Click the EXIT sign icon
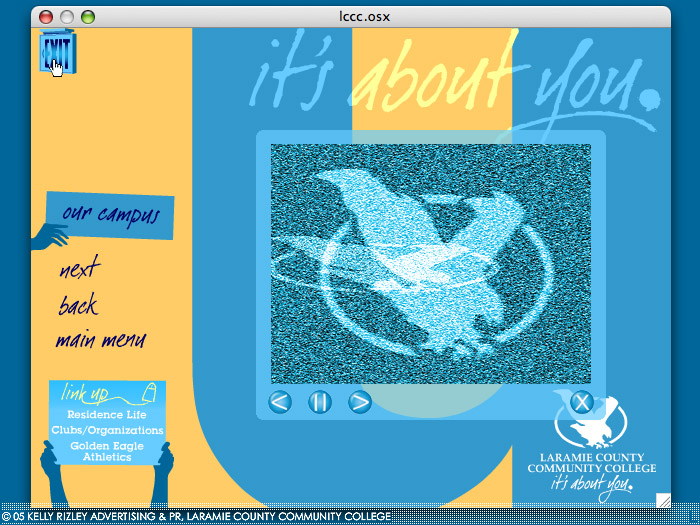Image resolution: width=700 pixels, height=525 pixels. (58, 52)
